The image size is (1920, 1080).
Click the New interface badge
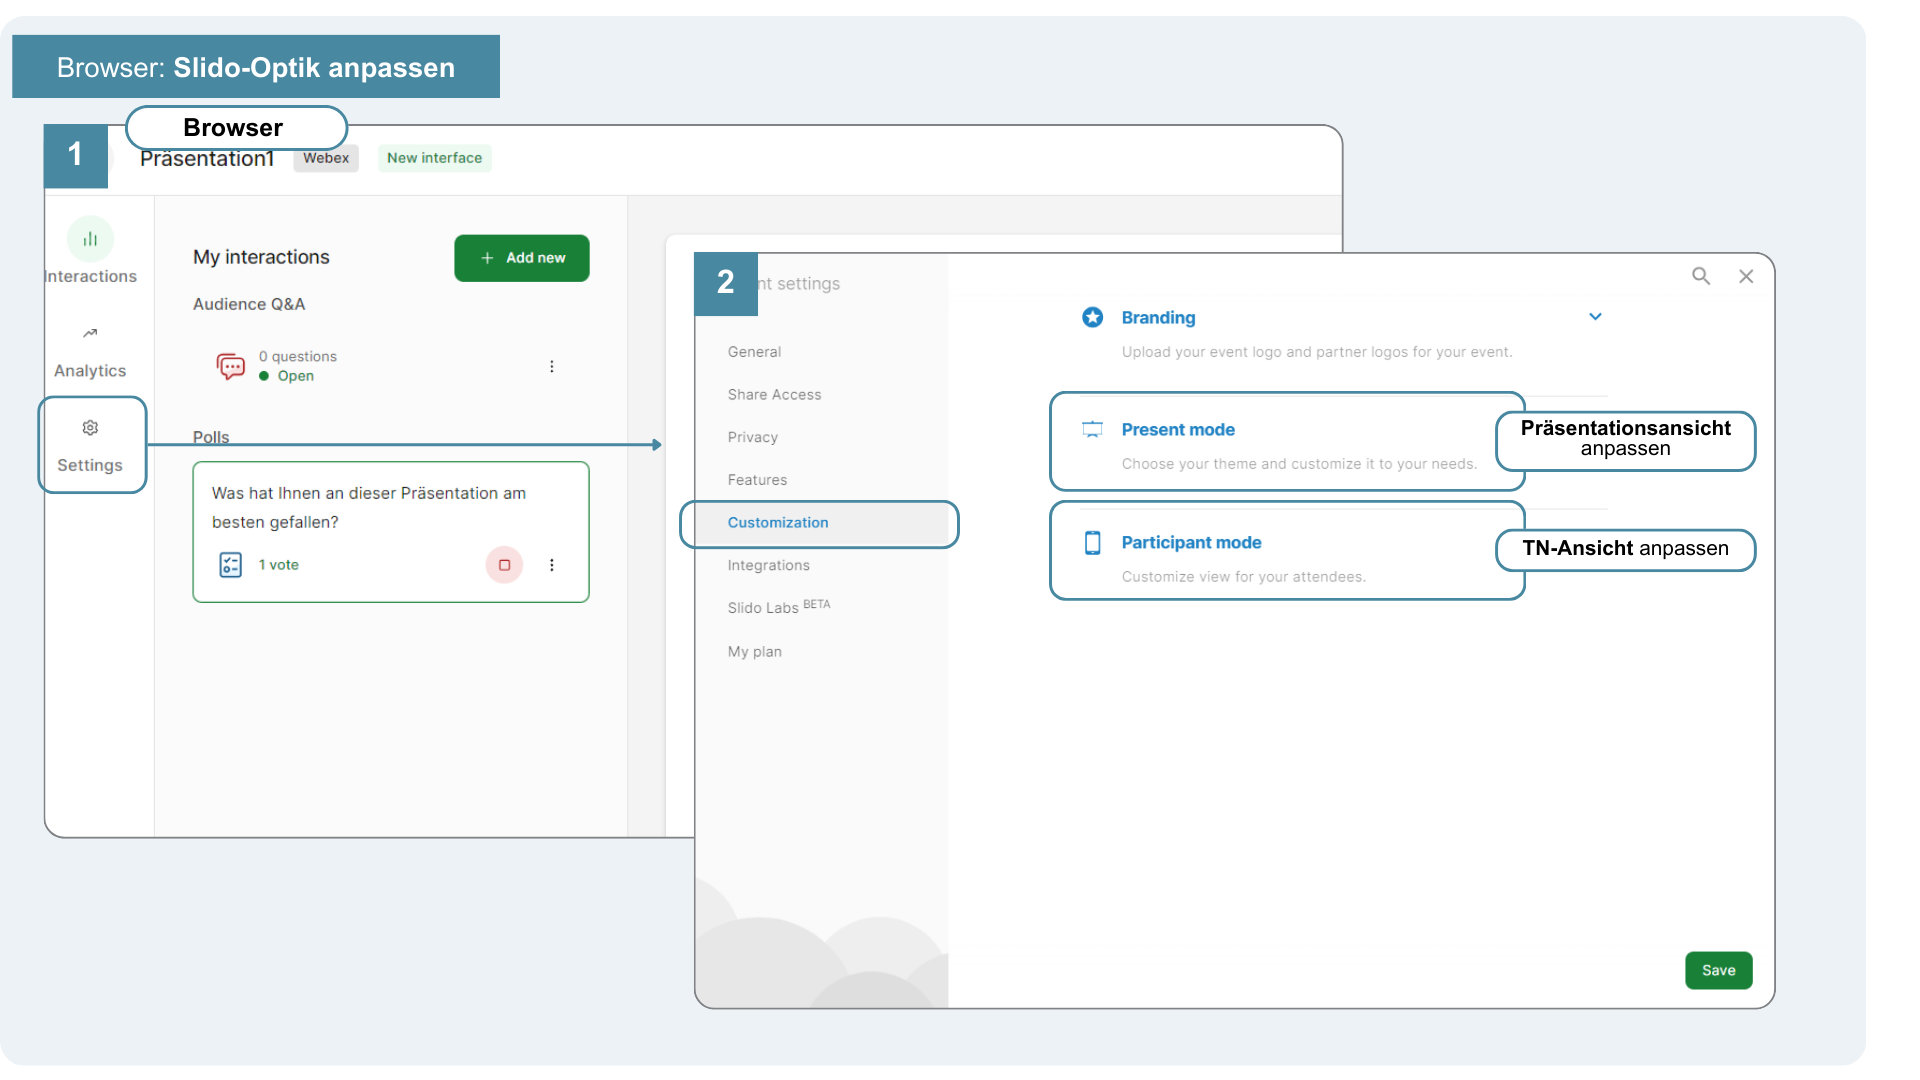pyautogui.click(x=435, y=158)
